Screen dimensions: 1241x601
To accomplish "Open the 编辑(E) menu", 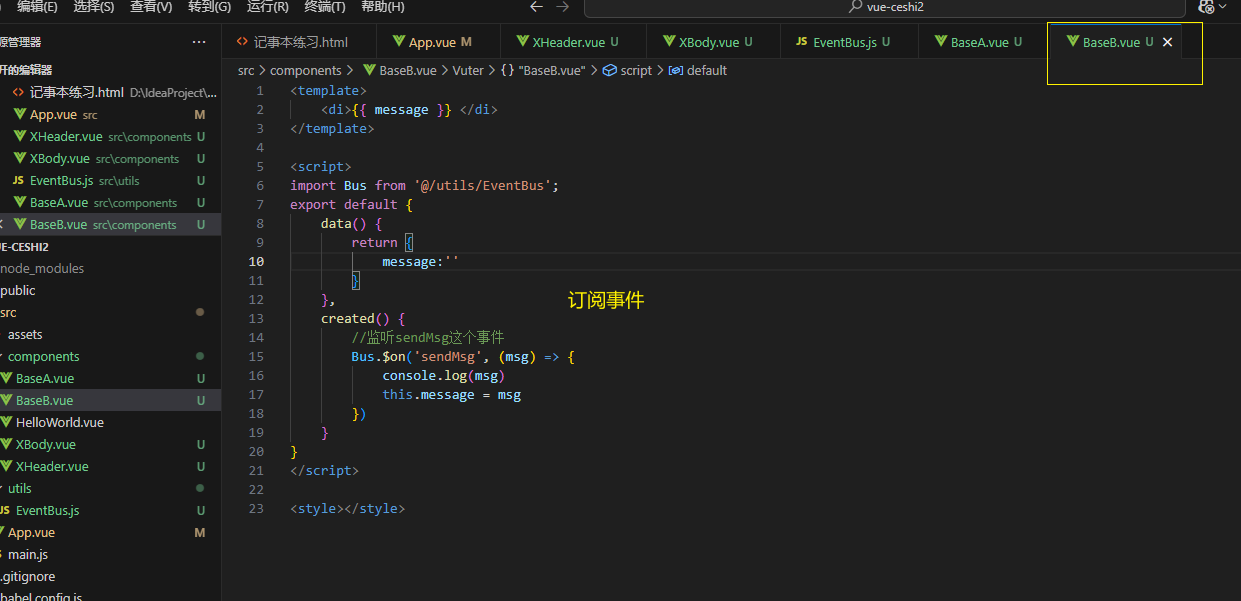I will (37, 7).
